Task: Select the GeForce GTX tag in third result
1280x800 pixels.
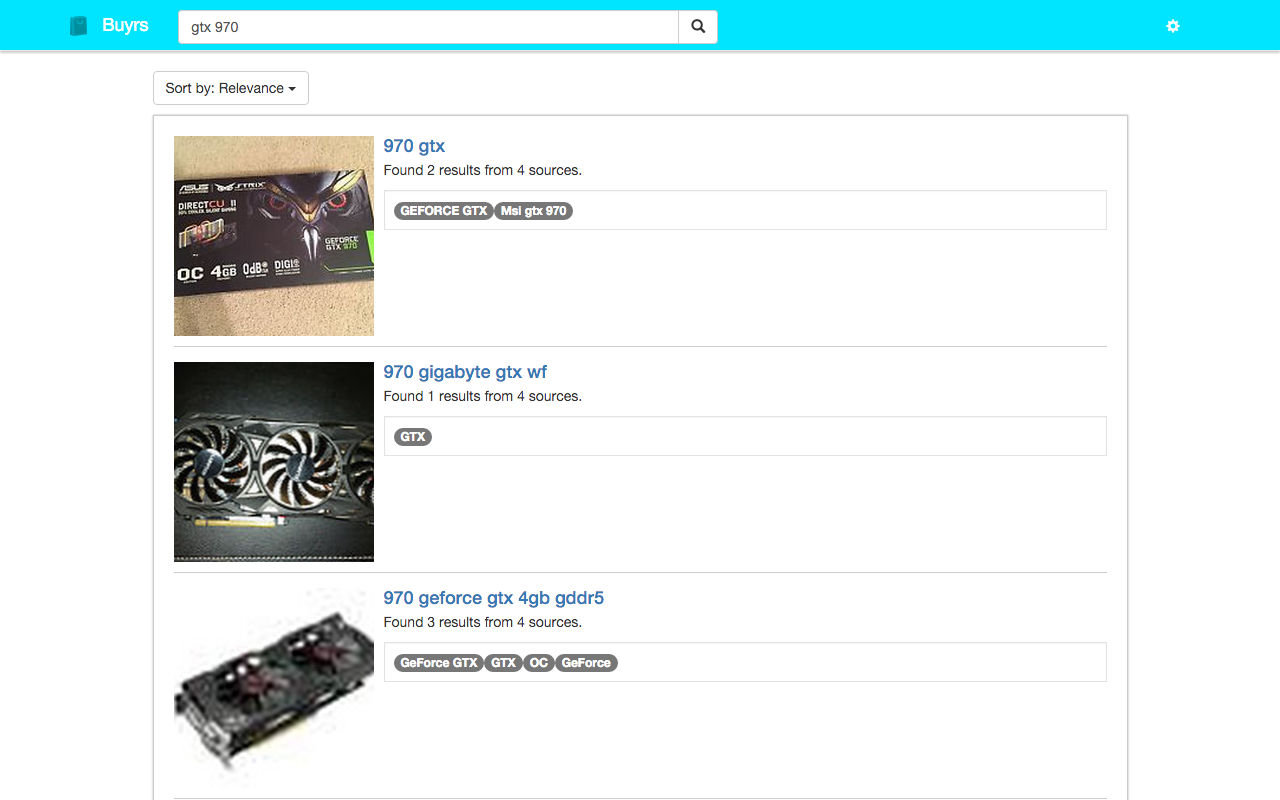Action: click(x=439, y=663)
